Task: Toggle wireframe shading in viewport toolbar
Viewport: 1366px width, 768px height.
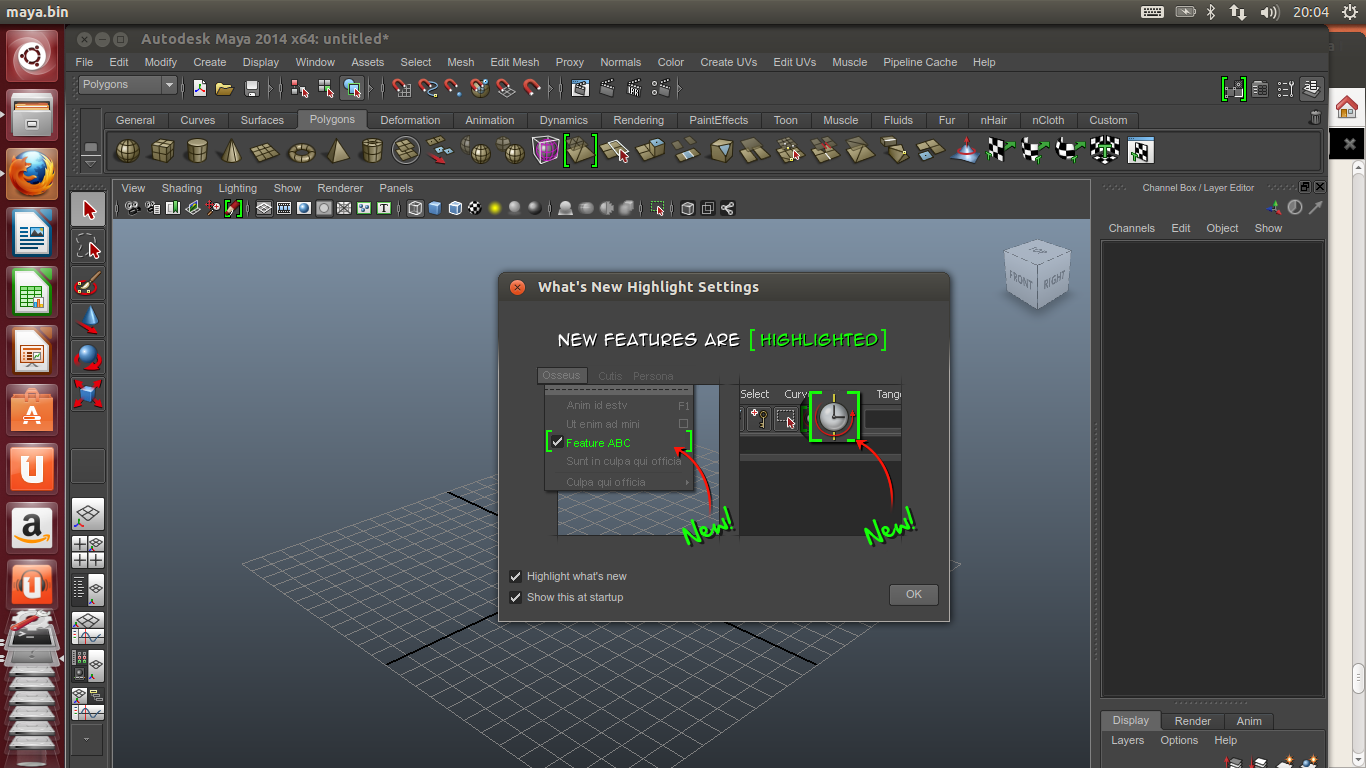Action: [x=415, y=208]
